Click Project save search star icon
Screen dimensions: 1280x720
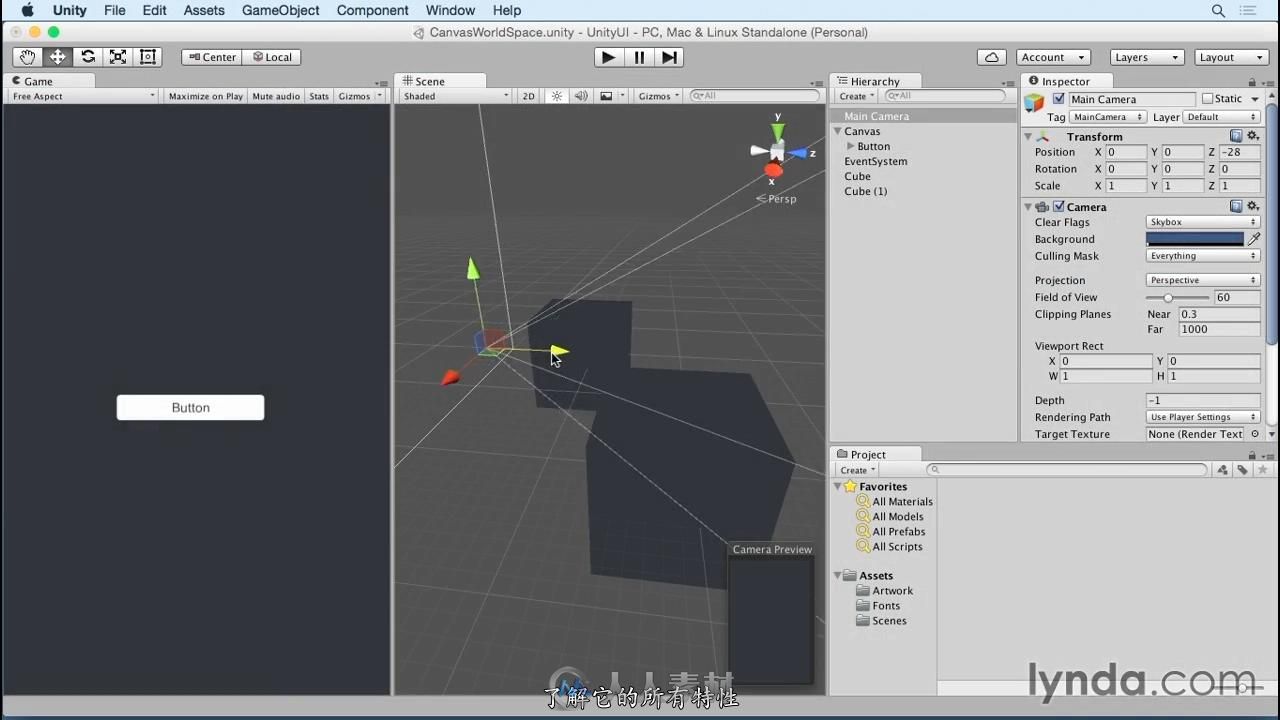click(1262, 470)
